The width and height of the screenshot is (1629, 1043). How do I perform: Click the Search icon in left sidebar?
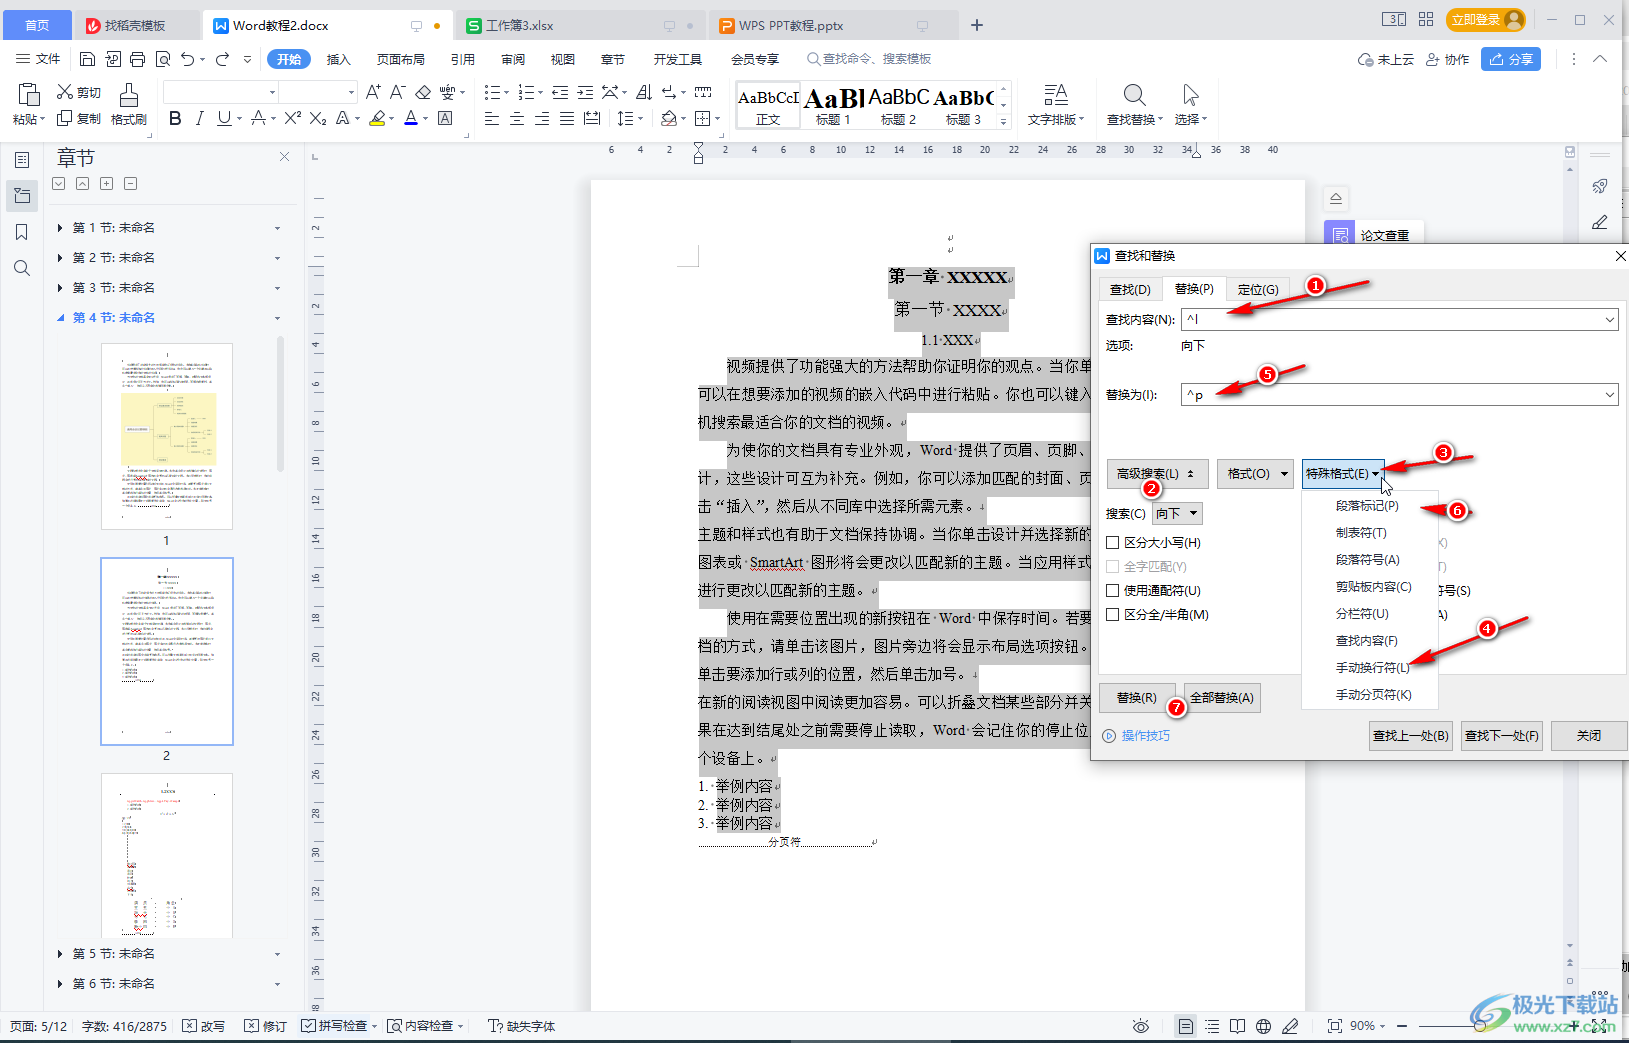22,268
